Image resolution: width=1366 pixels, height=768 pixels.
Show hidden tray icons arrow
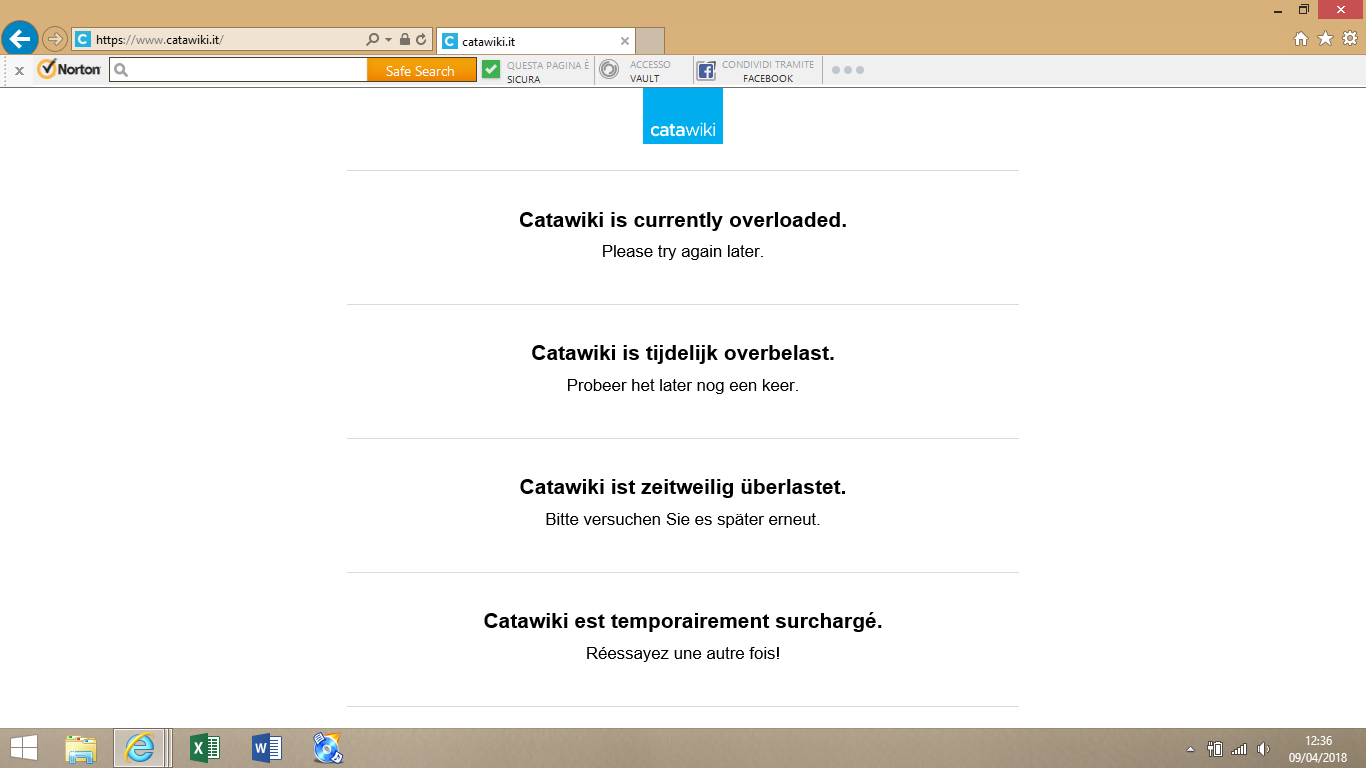pos(1190,749)
